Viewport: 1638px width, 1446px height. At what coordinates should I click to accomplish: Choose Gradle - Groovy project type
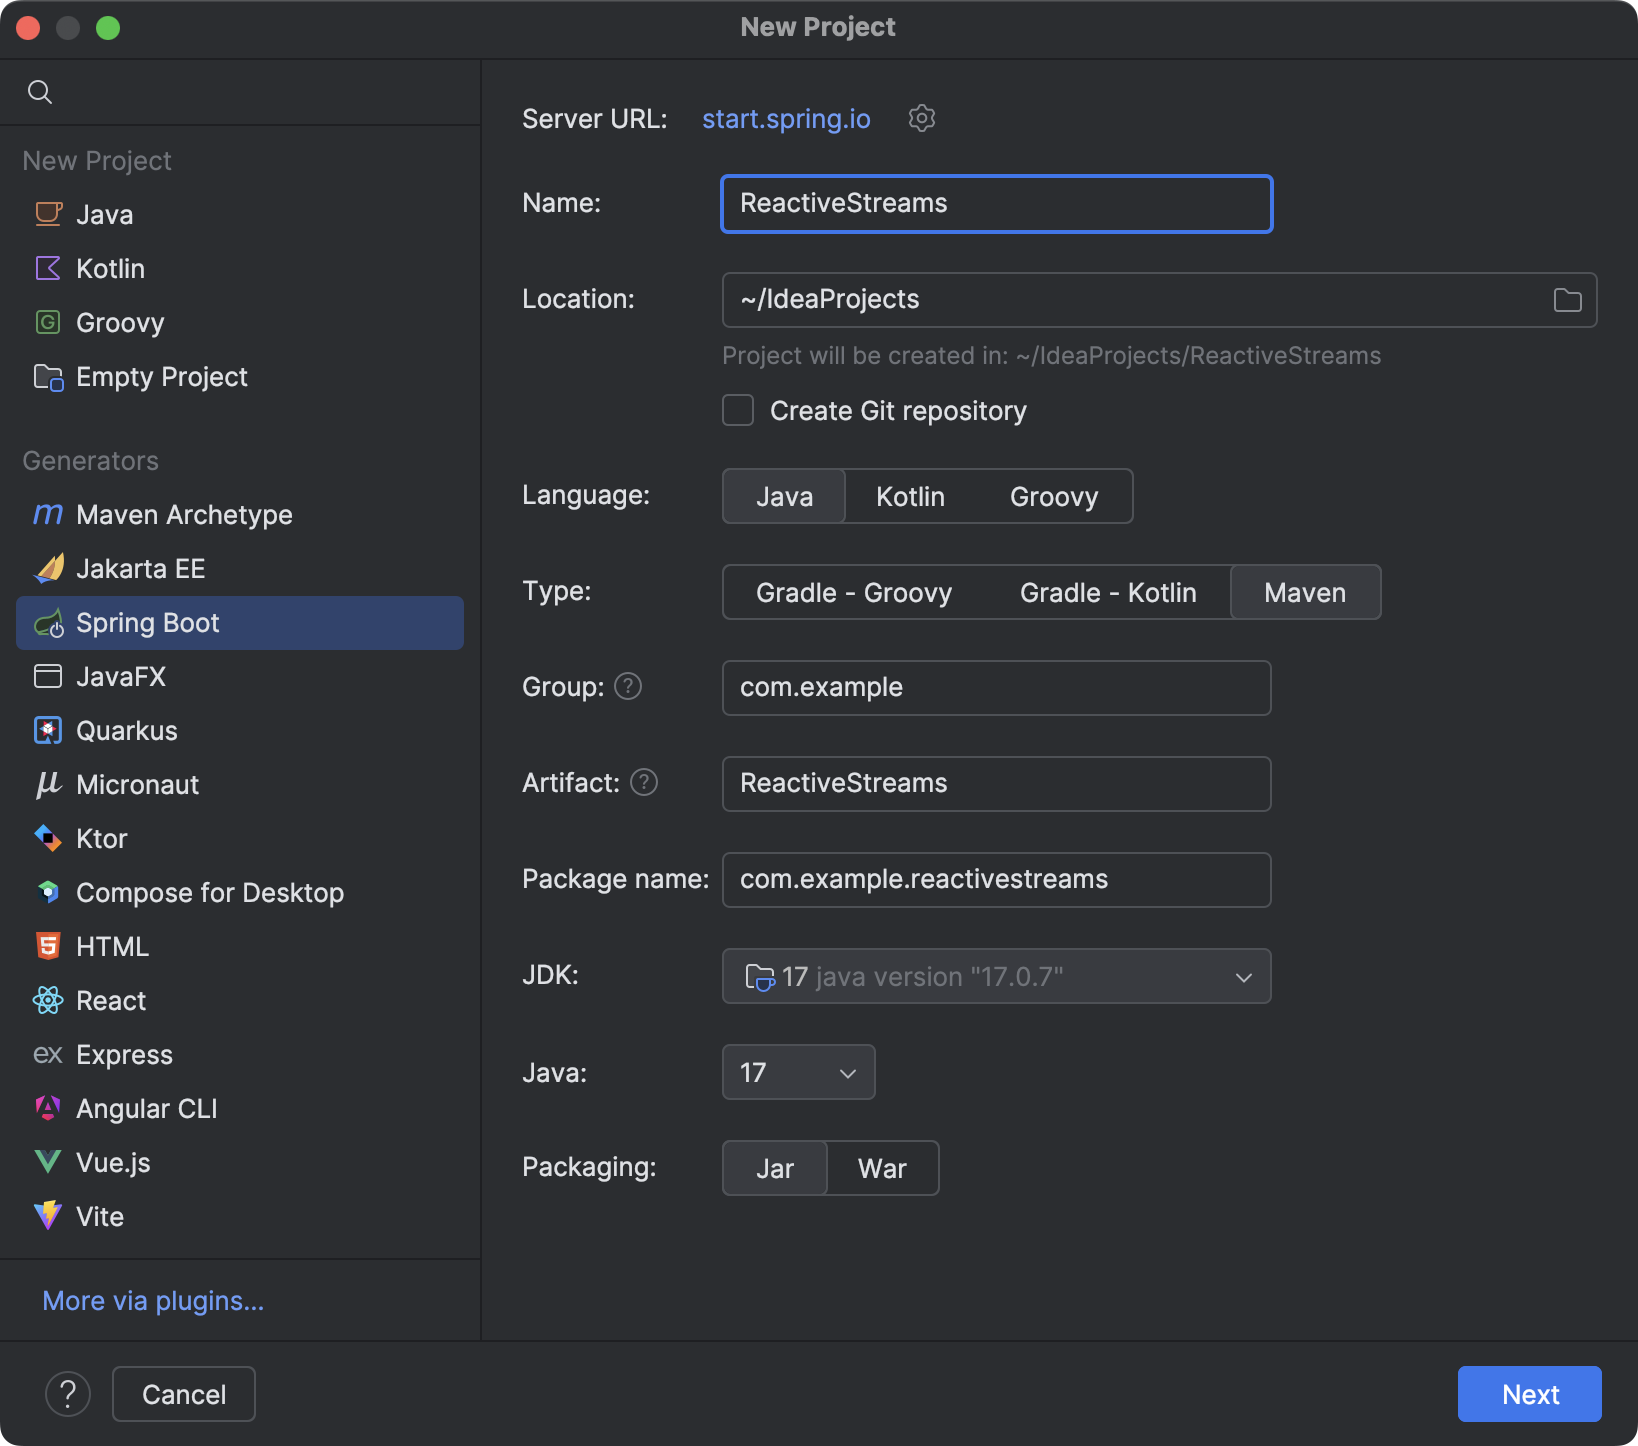coord(854,592)
